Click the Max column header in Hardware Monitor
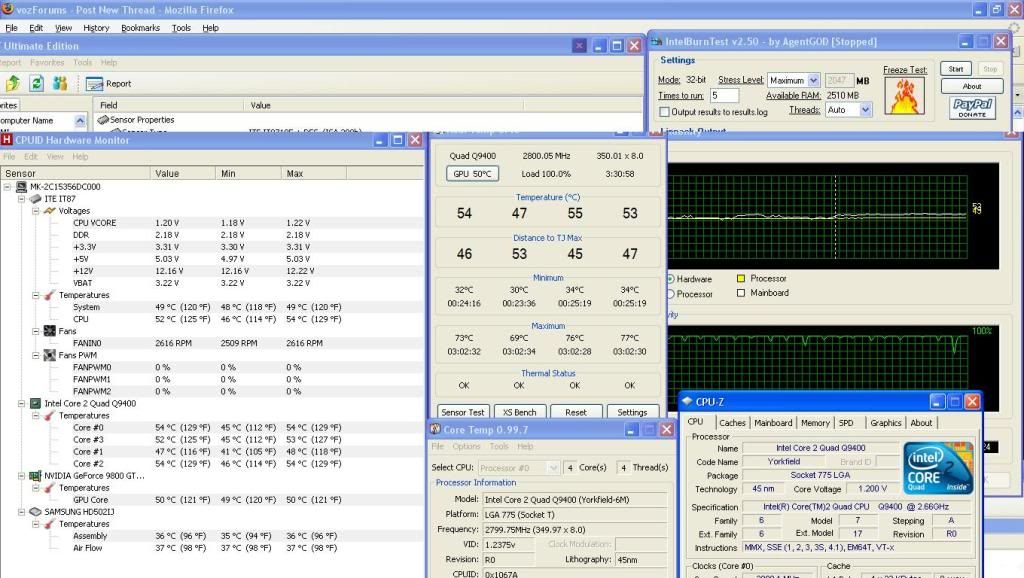Image resolution: width=1024 pixels, height=578 pixels. pos(313,174)
